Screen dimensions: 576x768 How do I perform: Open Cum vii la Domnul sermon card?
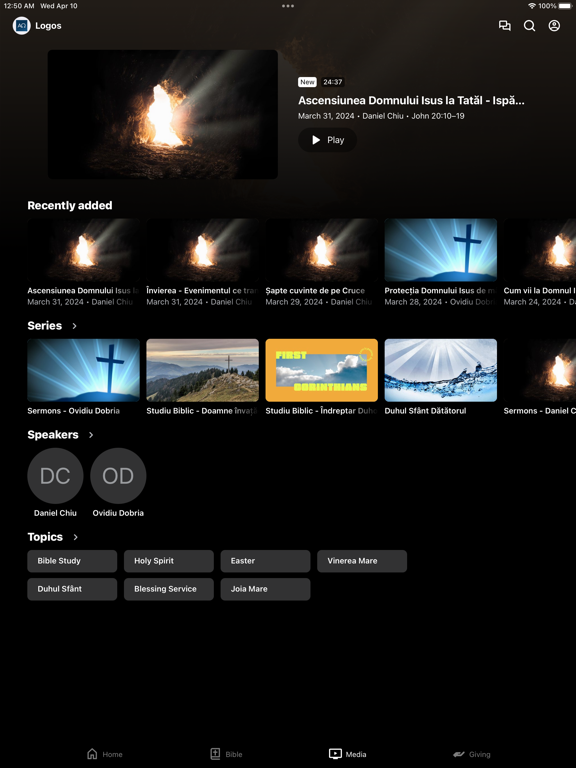(x=540, y=263)
